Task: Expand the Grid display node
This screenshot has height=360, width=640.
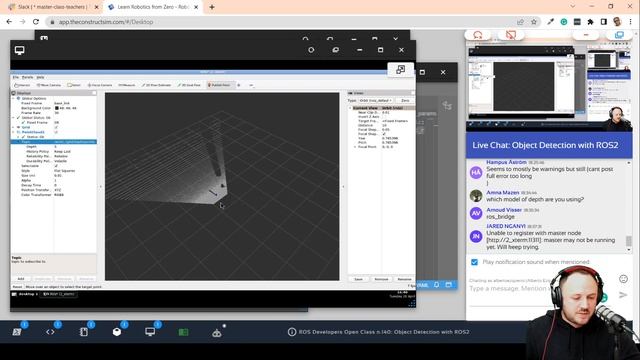Action: point(13,127)
